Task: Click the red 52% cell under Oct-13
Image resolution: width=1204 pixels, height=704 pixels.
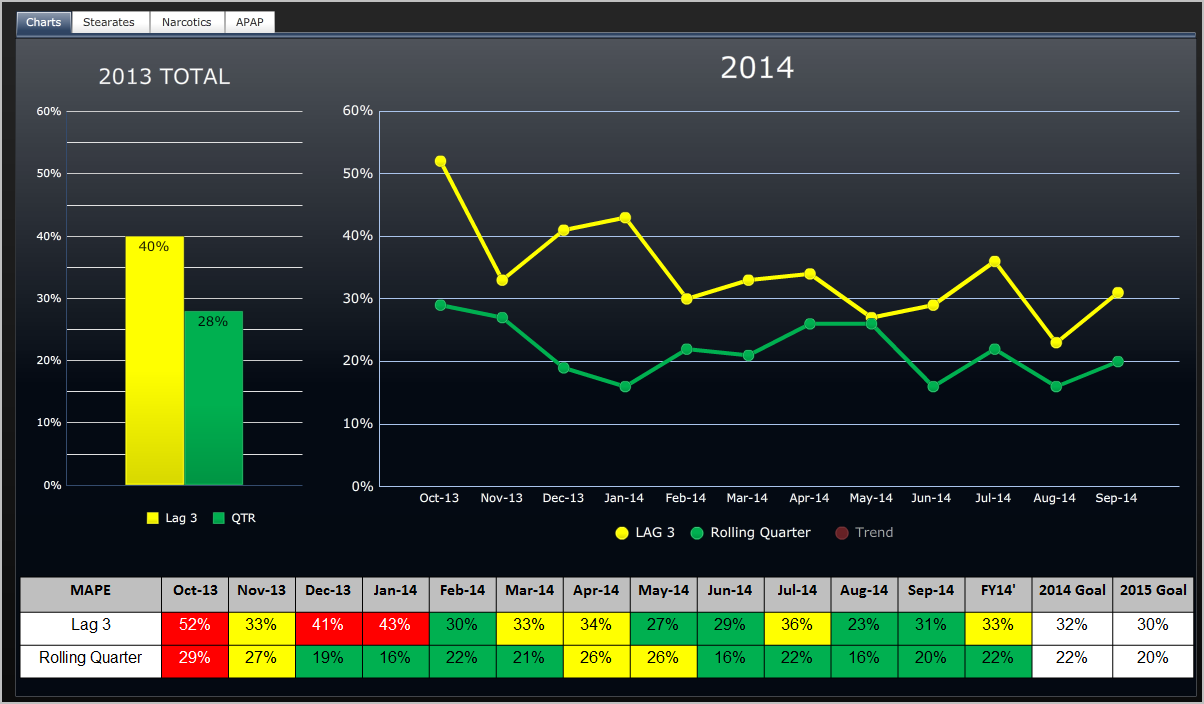Action: coord(195,625)
